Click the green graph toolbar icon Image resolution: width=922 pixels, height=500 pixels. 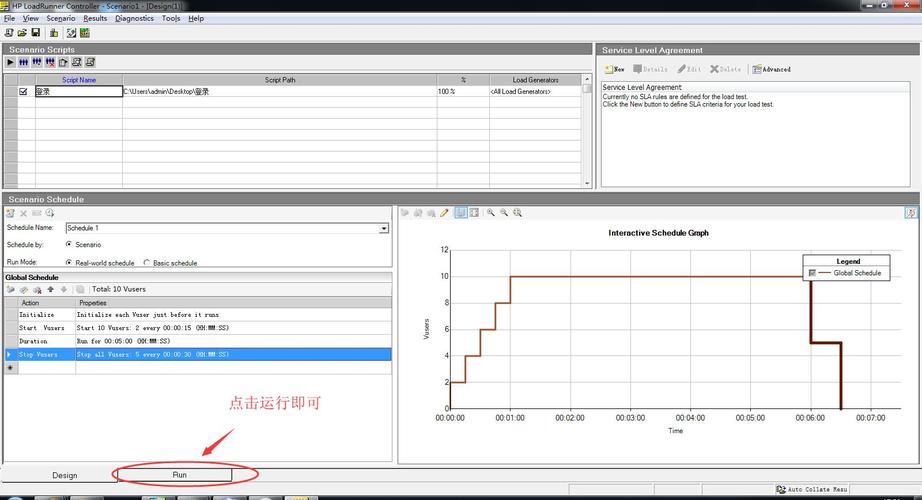(x=85, y=33)
